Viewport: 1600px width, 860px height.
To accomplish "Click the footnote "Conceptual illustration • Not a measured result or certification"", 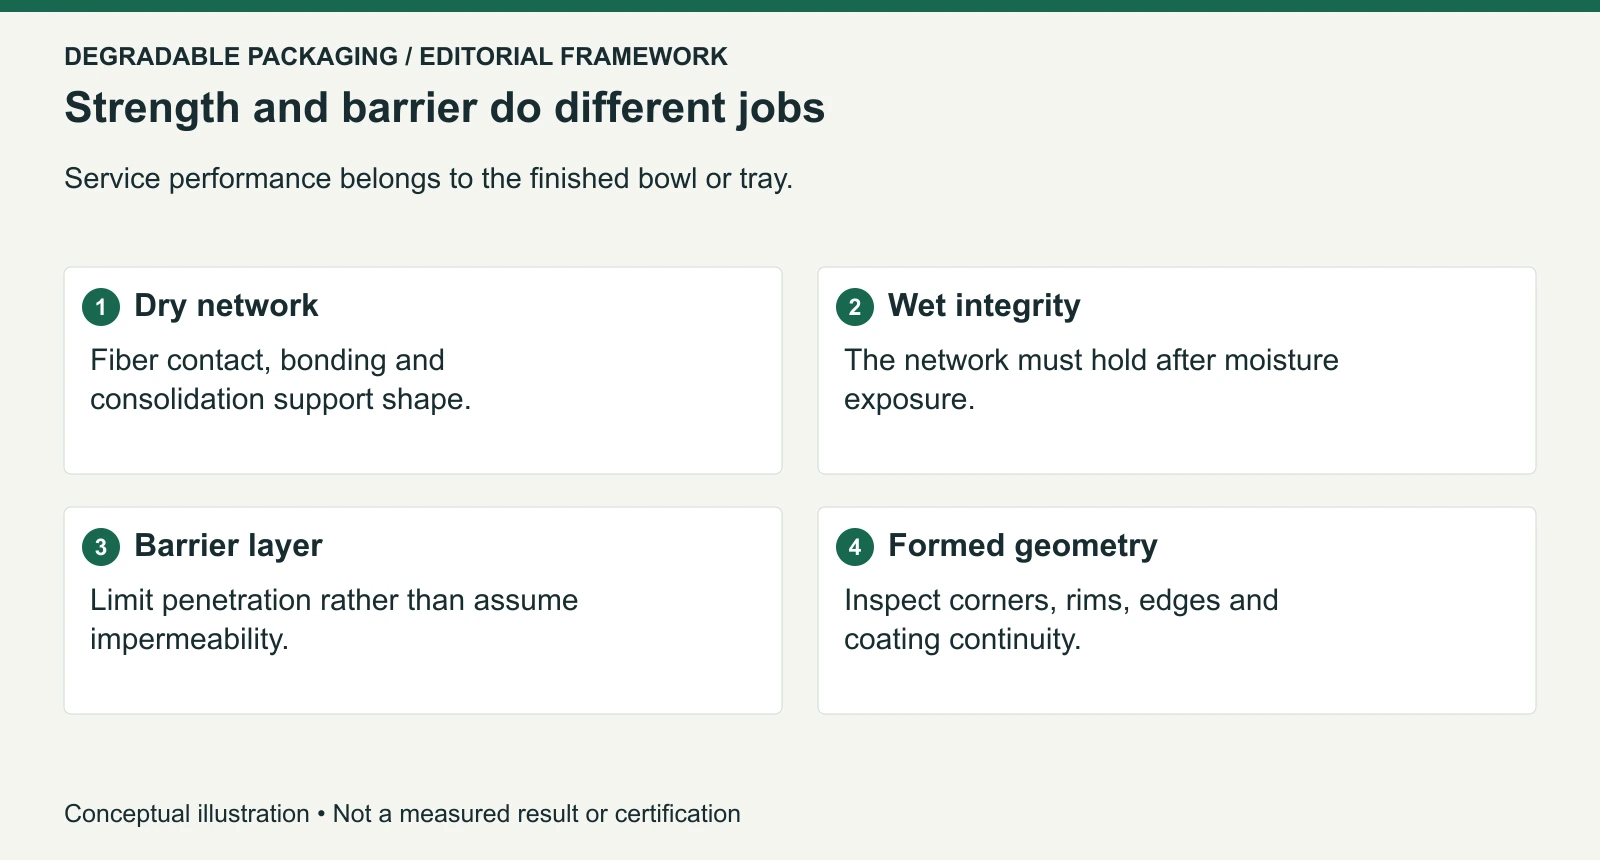I will [403, 814].
